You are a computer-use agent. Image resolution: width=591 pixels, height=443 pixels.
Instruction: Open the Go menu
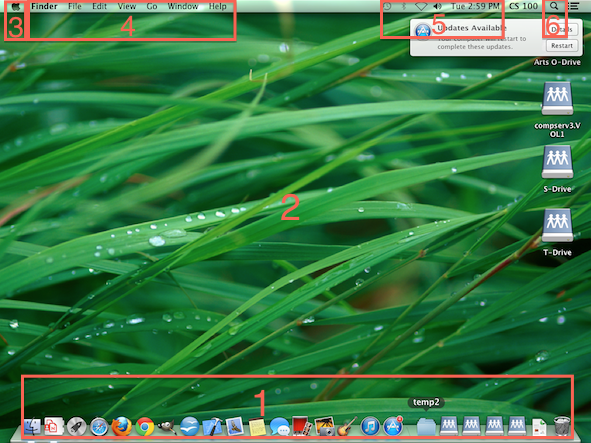[x=152, y=6]
